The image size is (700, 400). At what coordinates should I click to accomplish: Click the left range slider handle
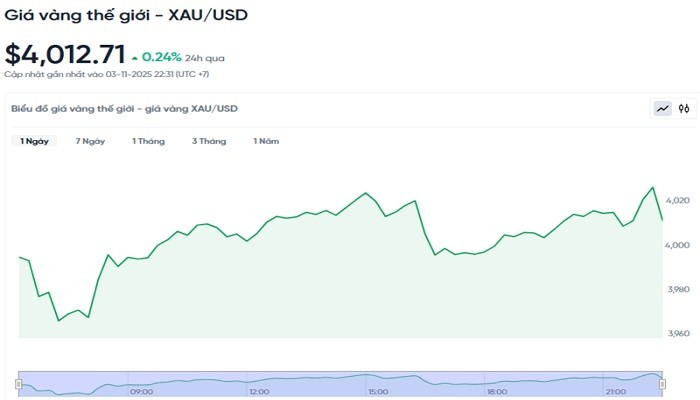(18, 382)
